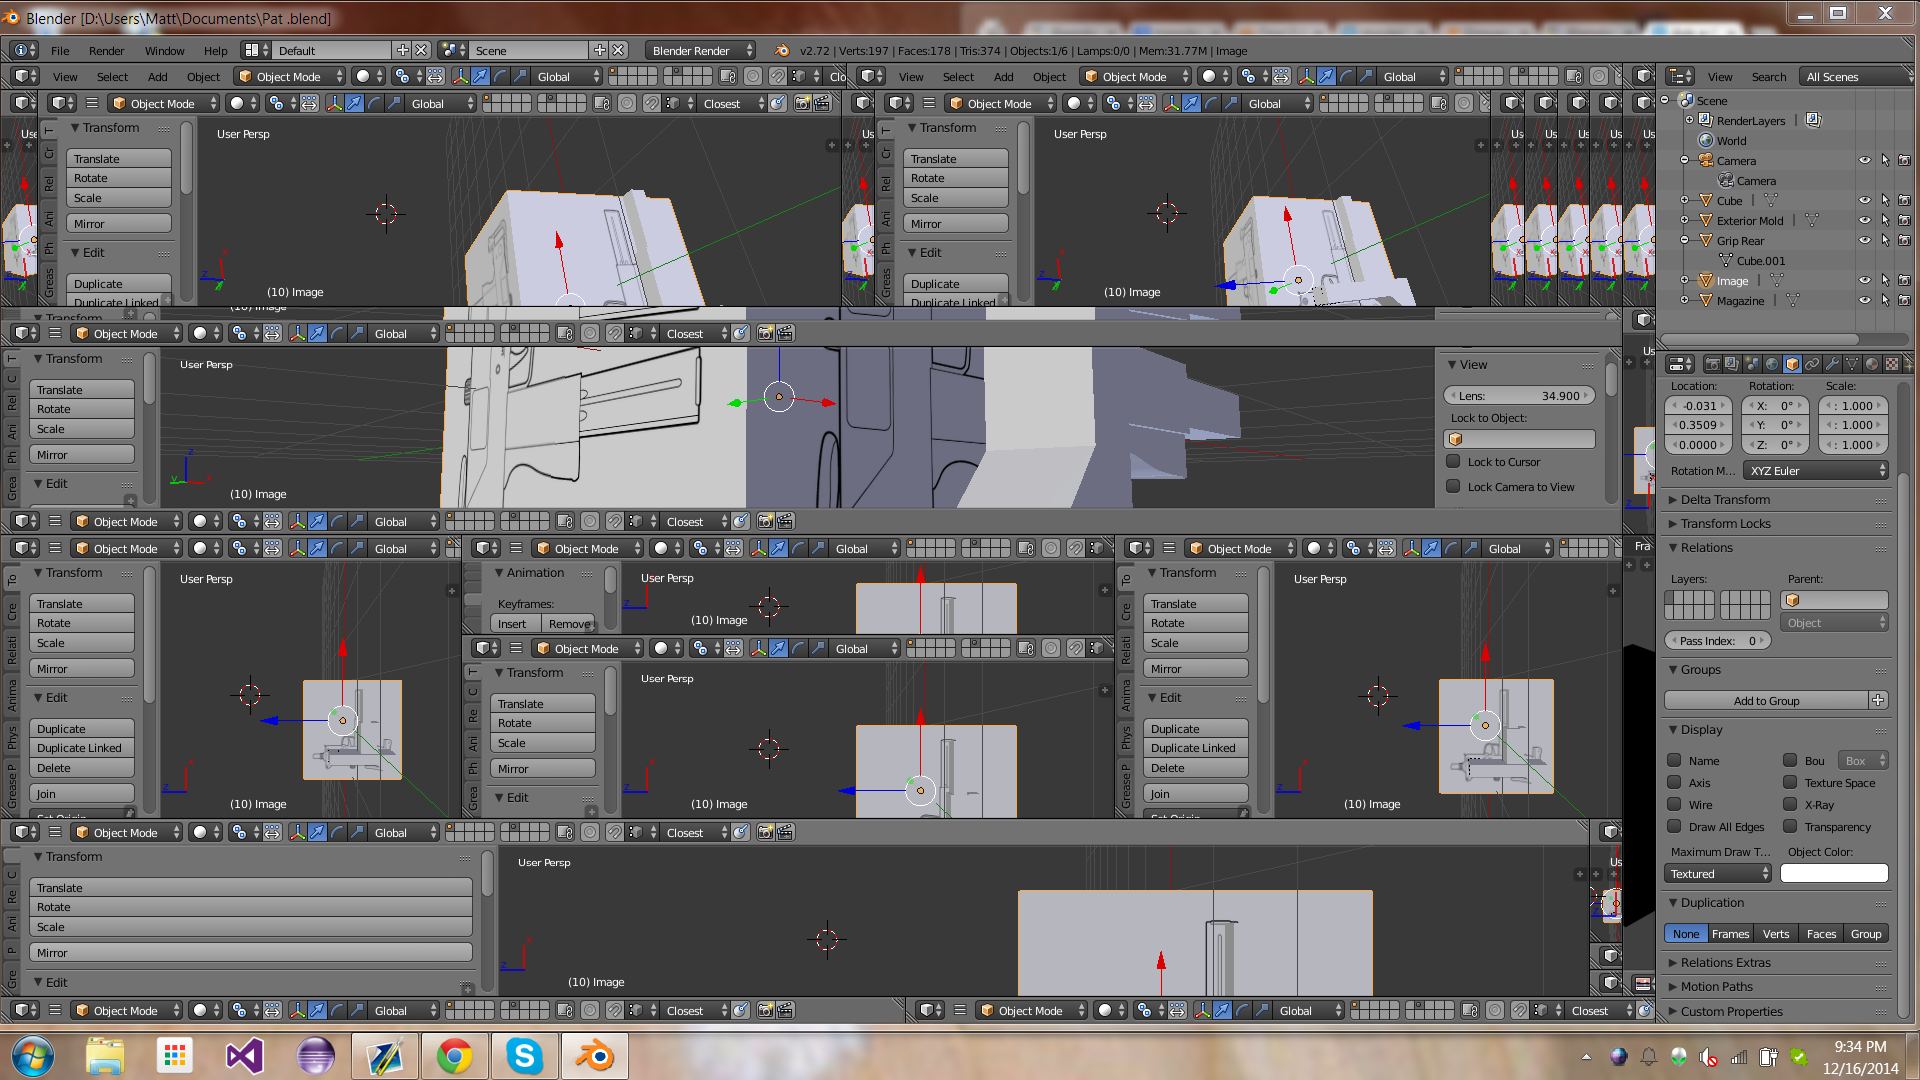Open the Render menu in top bar
Screen dimensions: 1920x1080
tap(106, 51)
